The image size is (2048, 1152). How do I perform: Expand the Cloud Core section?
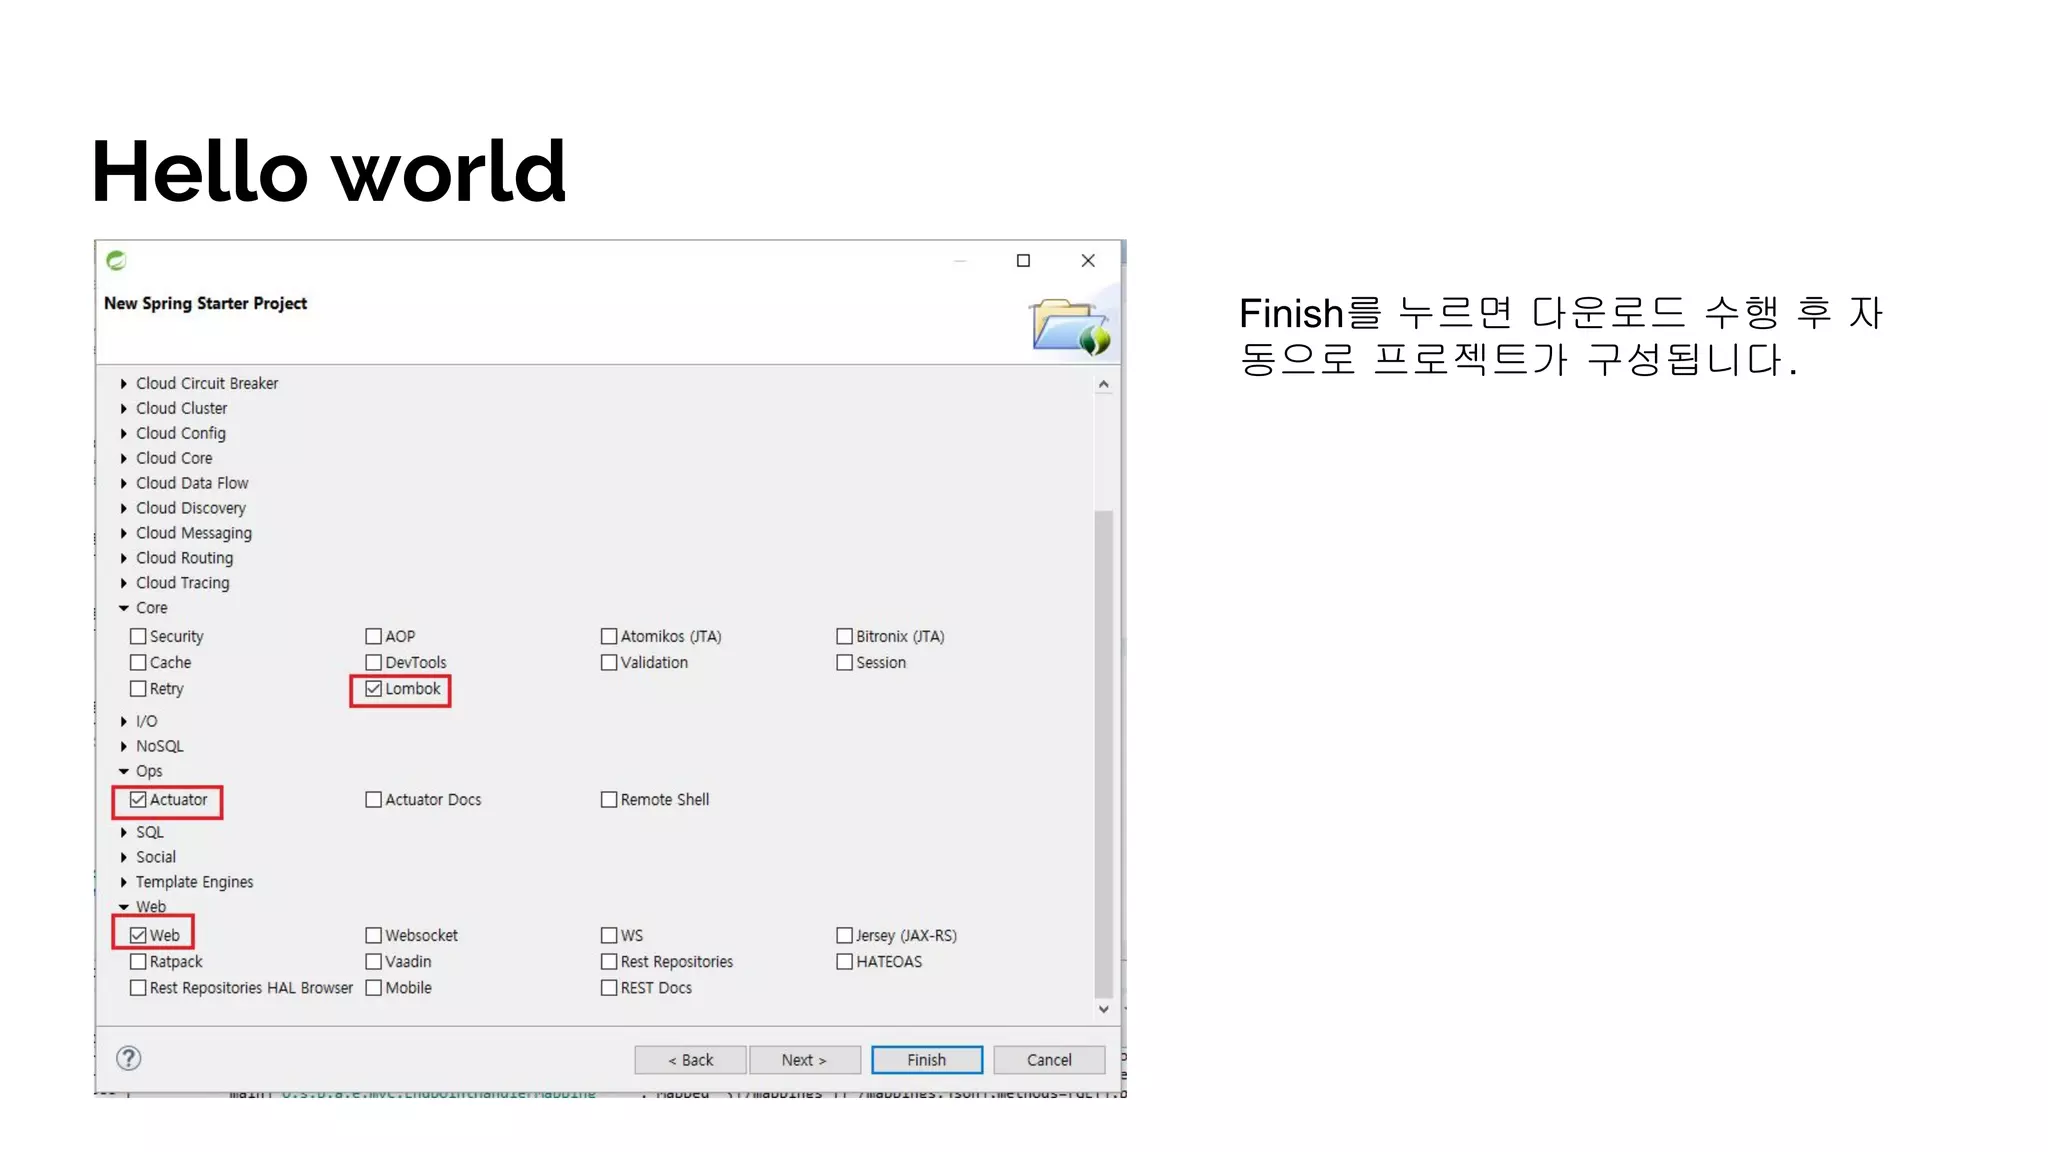(x=123, y=459)
